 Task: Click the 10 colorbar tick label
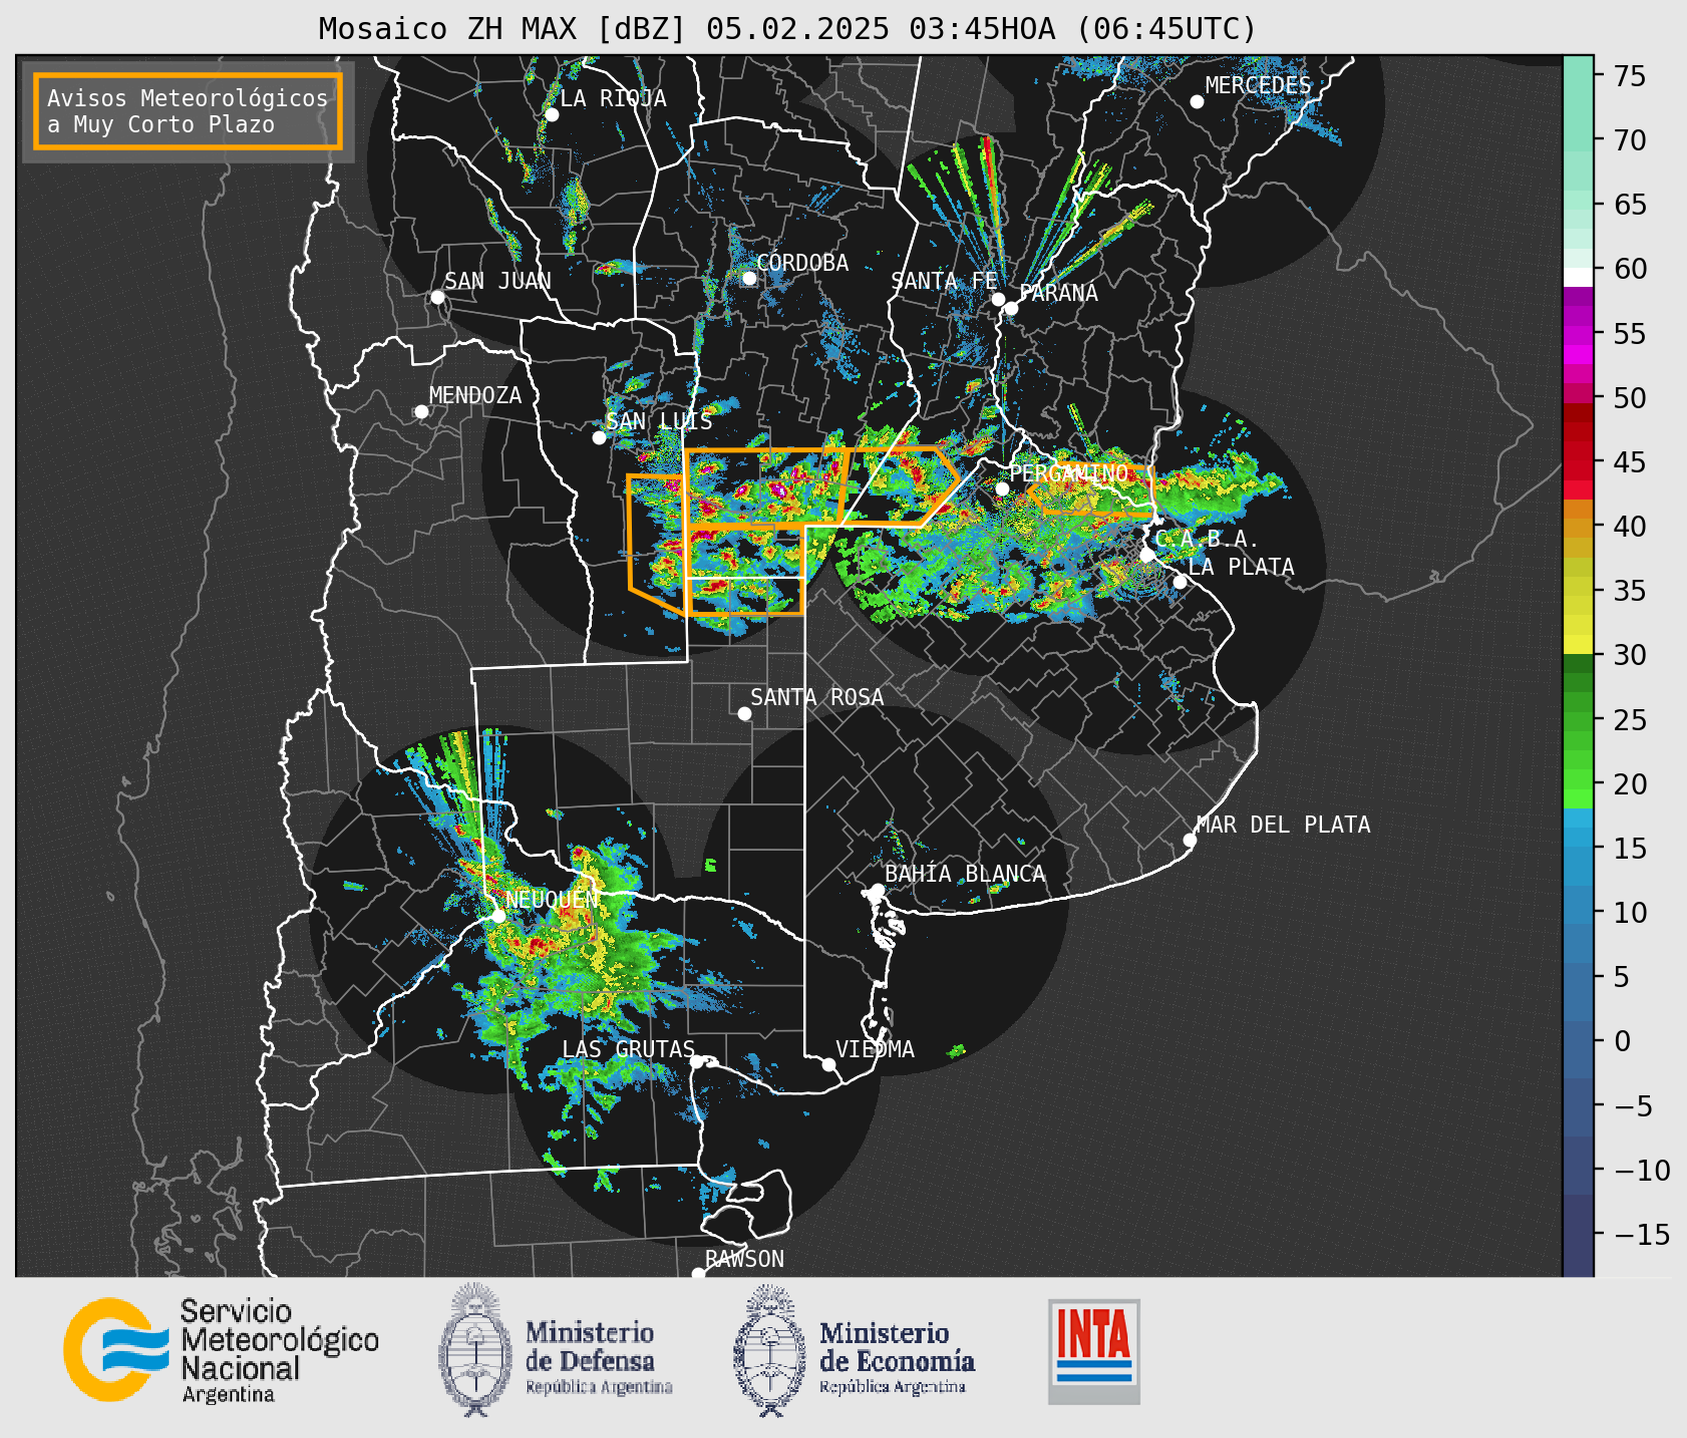coord(1629,912)
